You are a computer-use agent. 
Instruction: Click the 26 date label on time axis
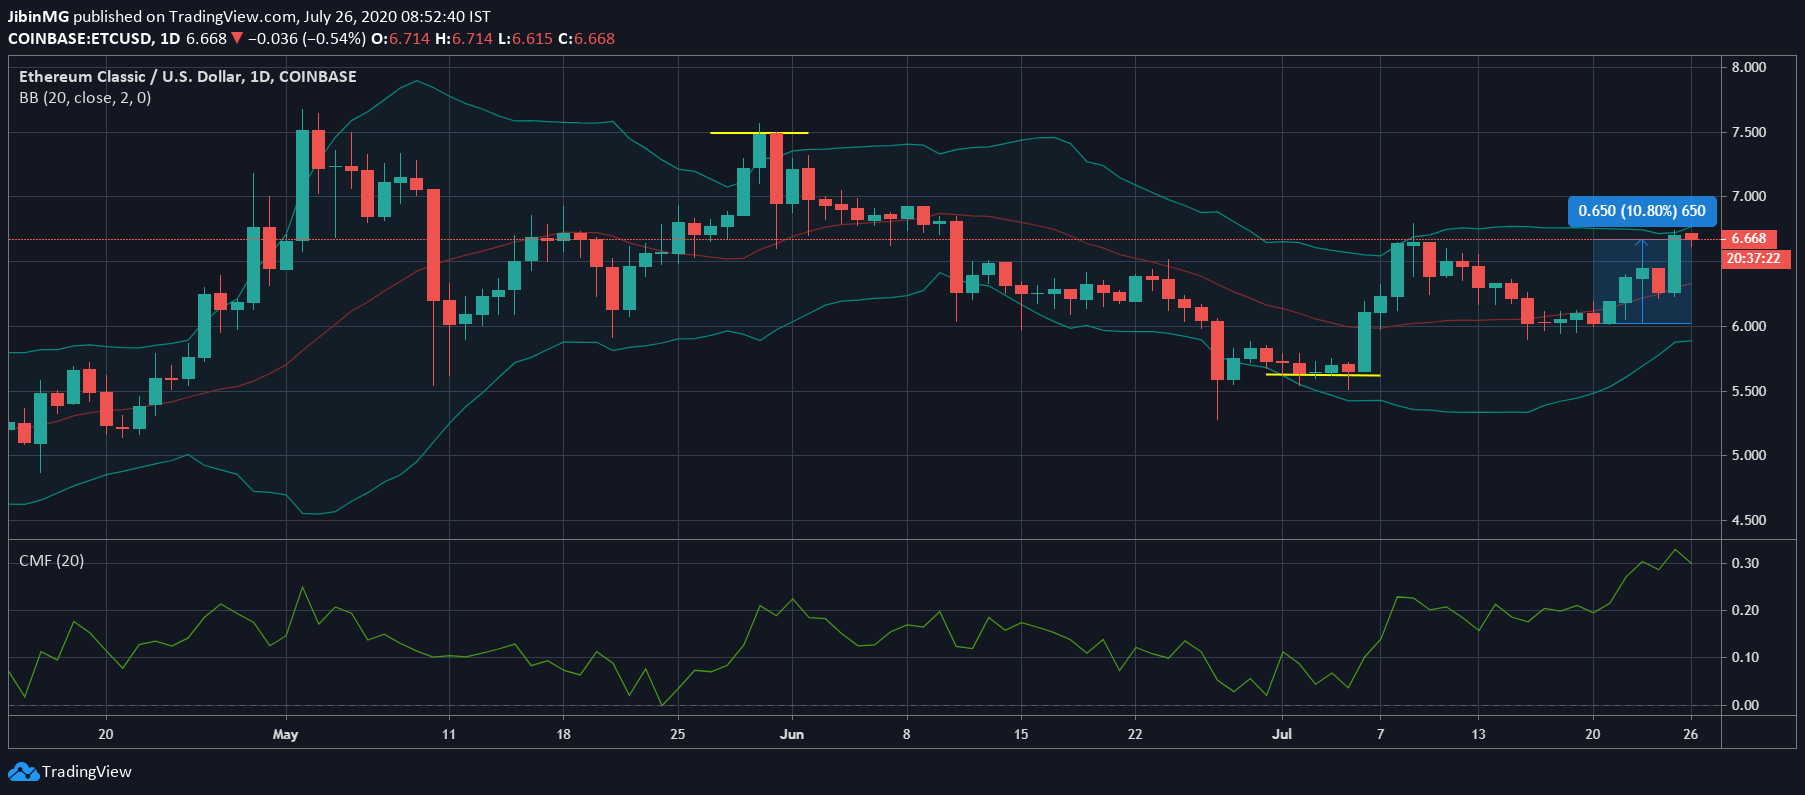tap(1691, 735)
